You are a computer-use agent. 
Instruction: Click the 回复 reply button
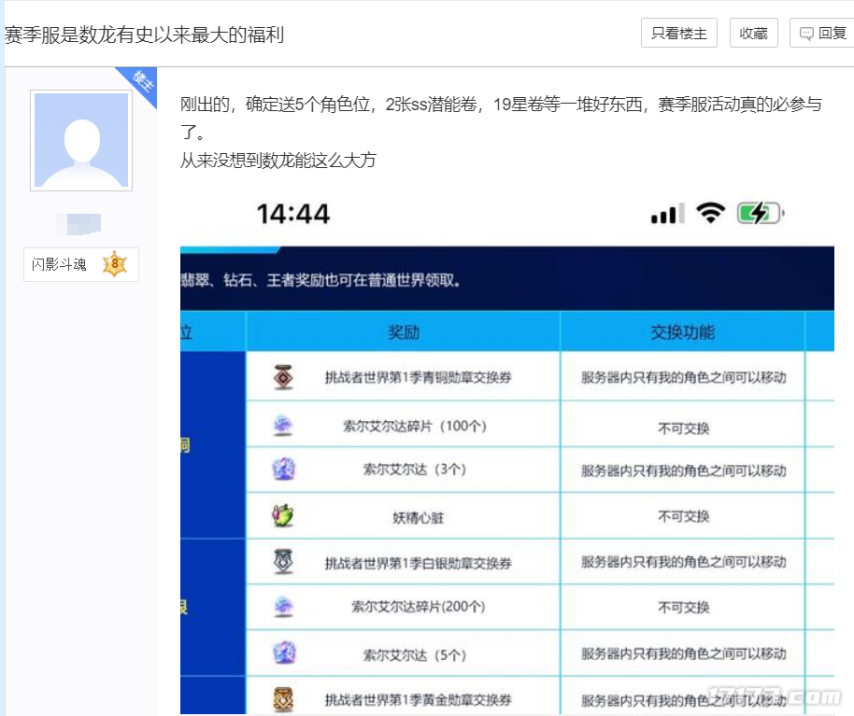[x=831, y=33]
